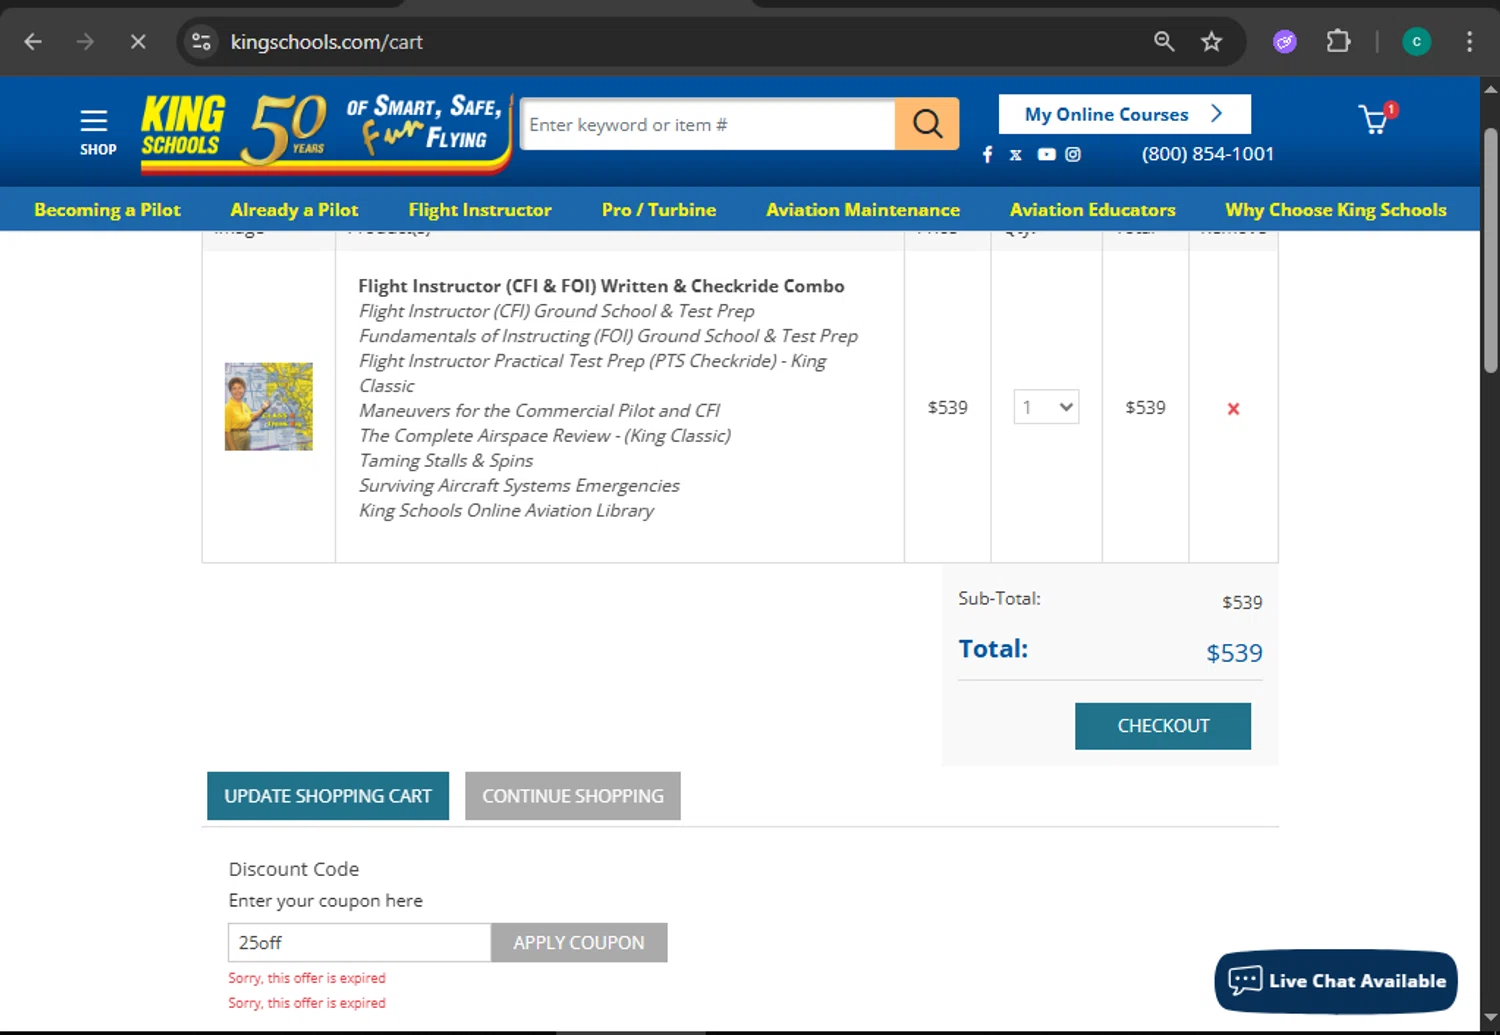Click the Discount Code heading

click(x=294, y=869)
